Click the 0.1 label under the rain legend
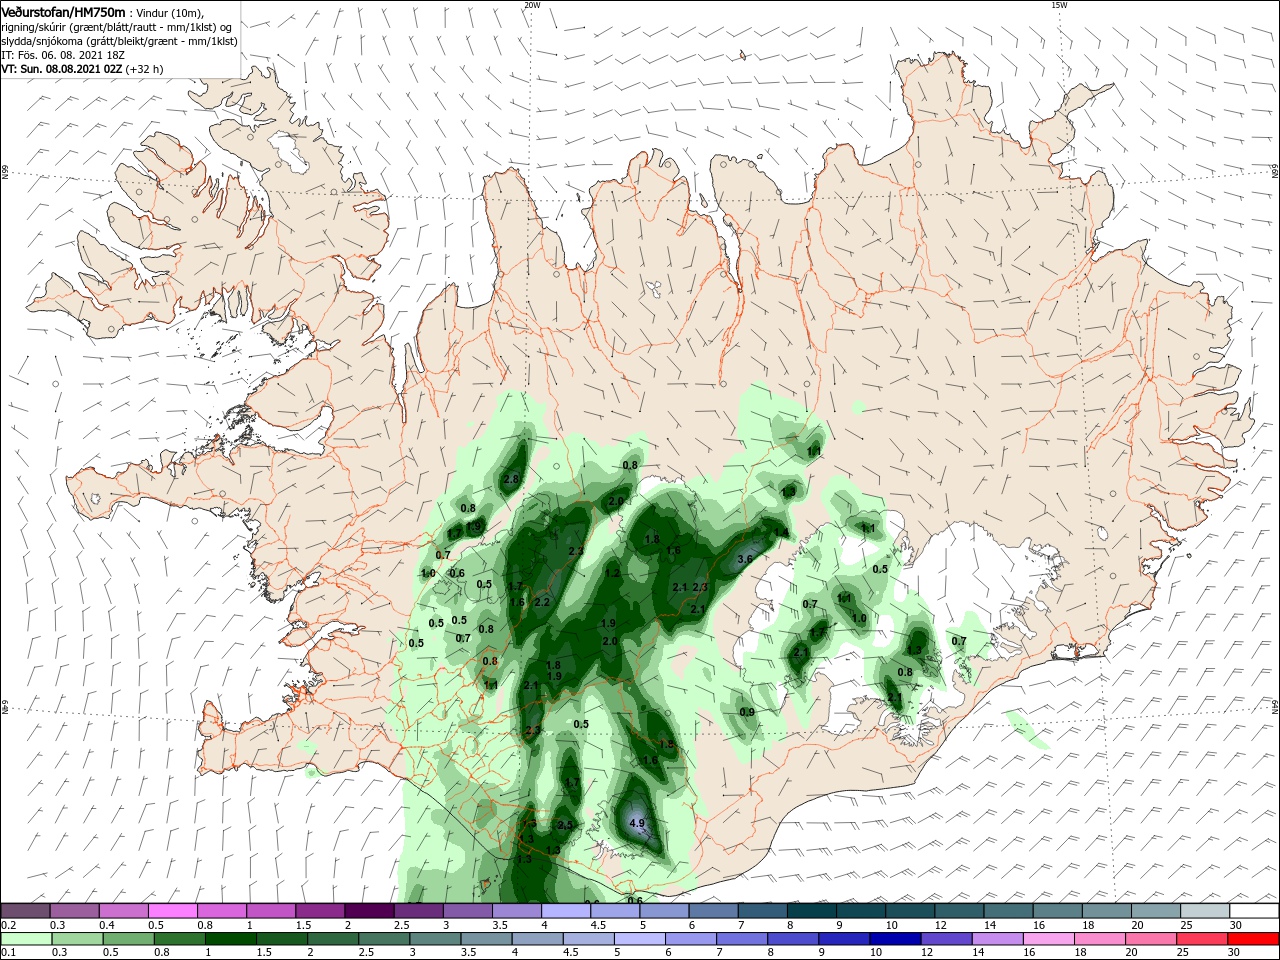The height and width of the screenshot is (960, 1280). 8,953
